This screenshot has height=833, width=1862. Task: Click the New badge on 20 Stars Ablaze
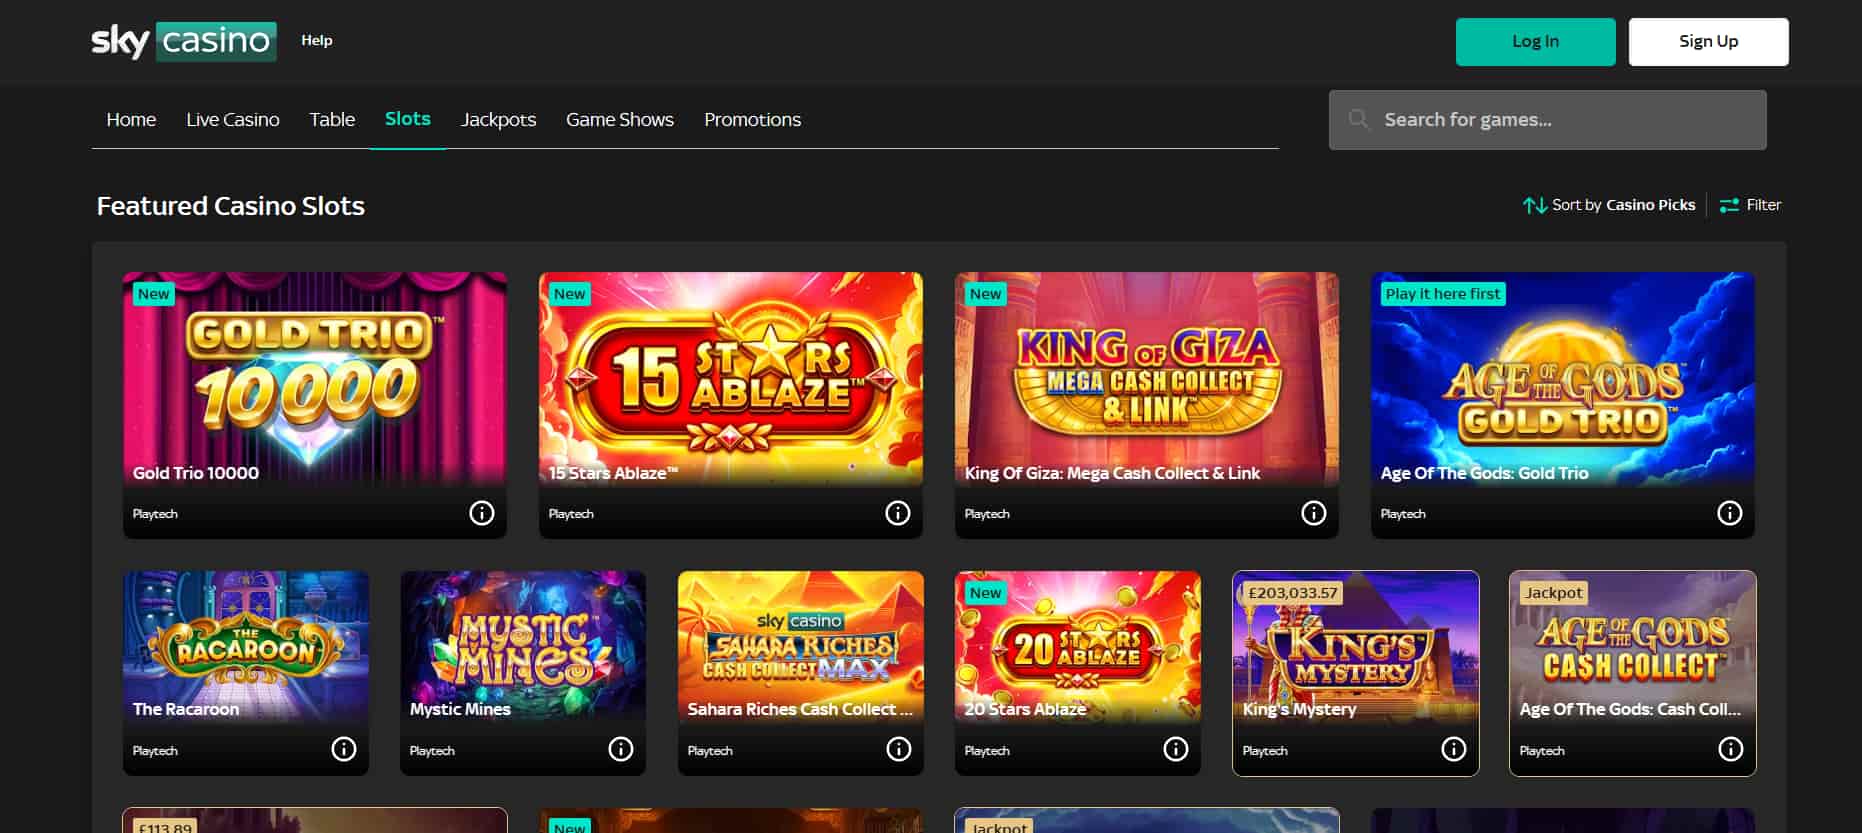[985, 593]
